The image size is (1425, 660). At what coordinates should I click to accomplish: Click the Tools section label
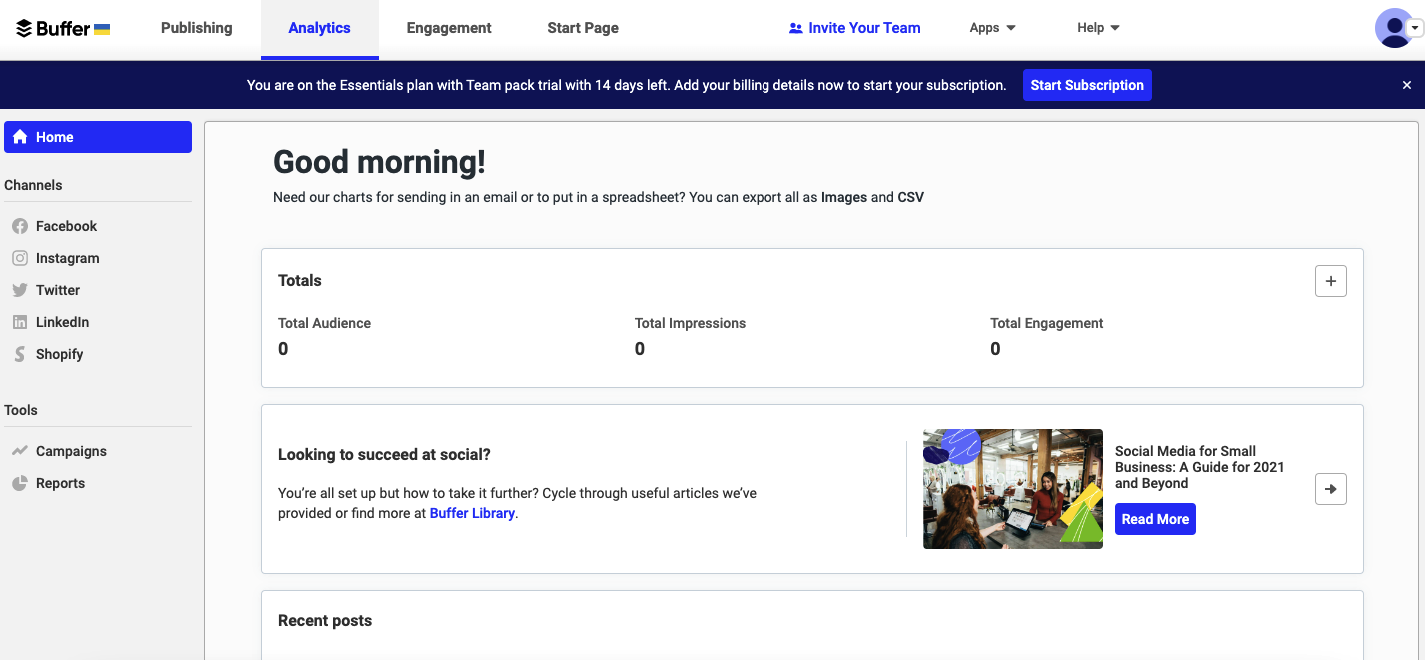21,410
